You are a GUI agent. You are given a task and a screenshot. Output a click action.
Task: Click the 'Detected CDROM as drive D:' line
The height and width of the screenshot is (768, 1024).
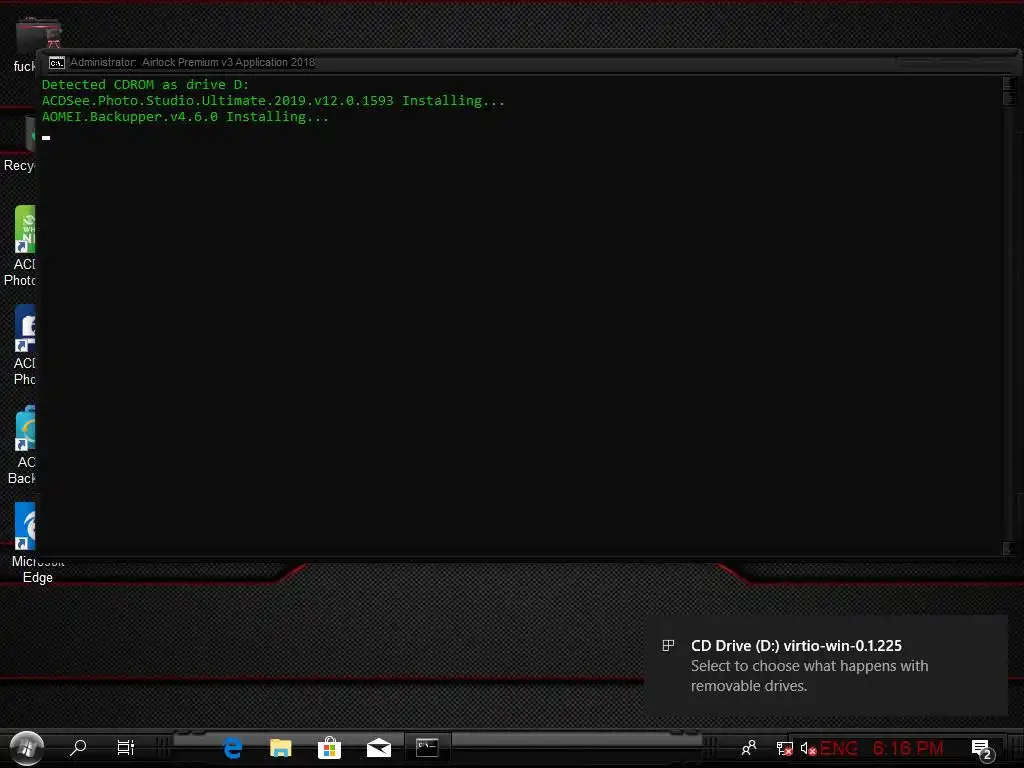pyautogui.click(x=145, y=84)
